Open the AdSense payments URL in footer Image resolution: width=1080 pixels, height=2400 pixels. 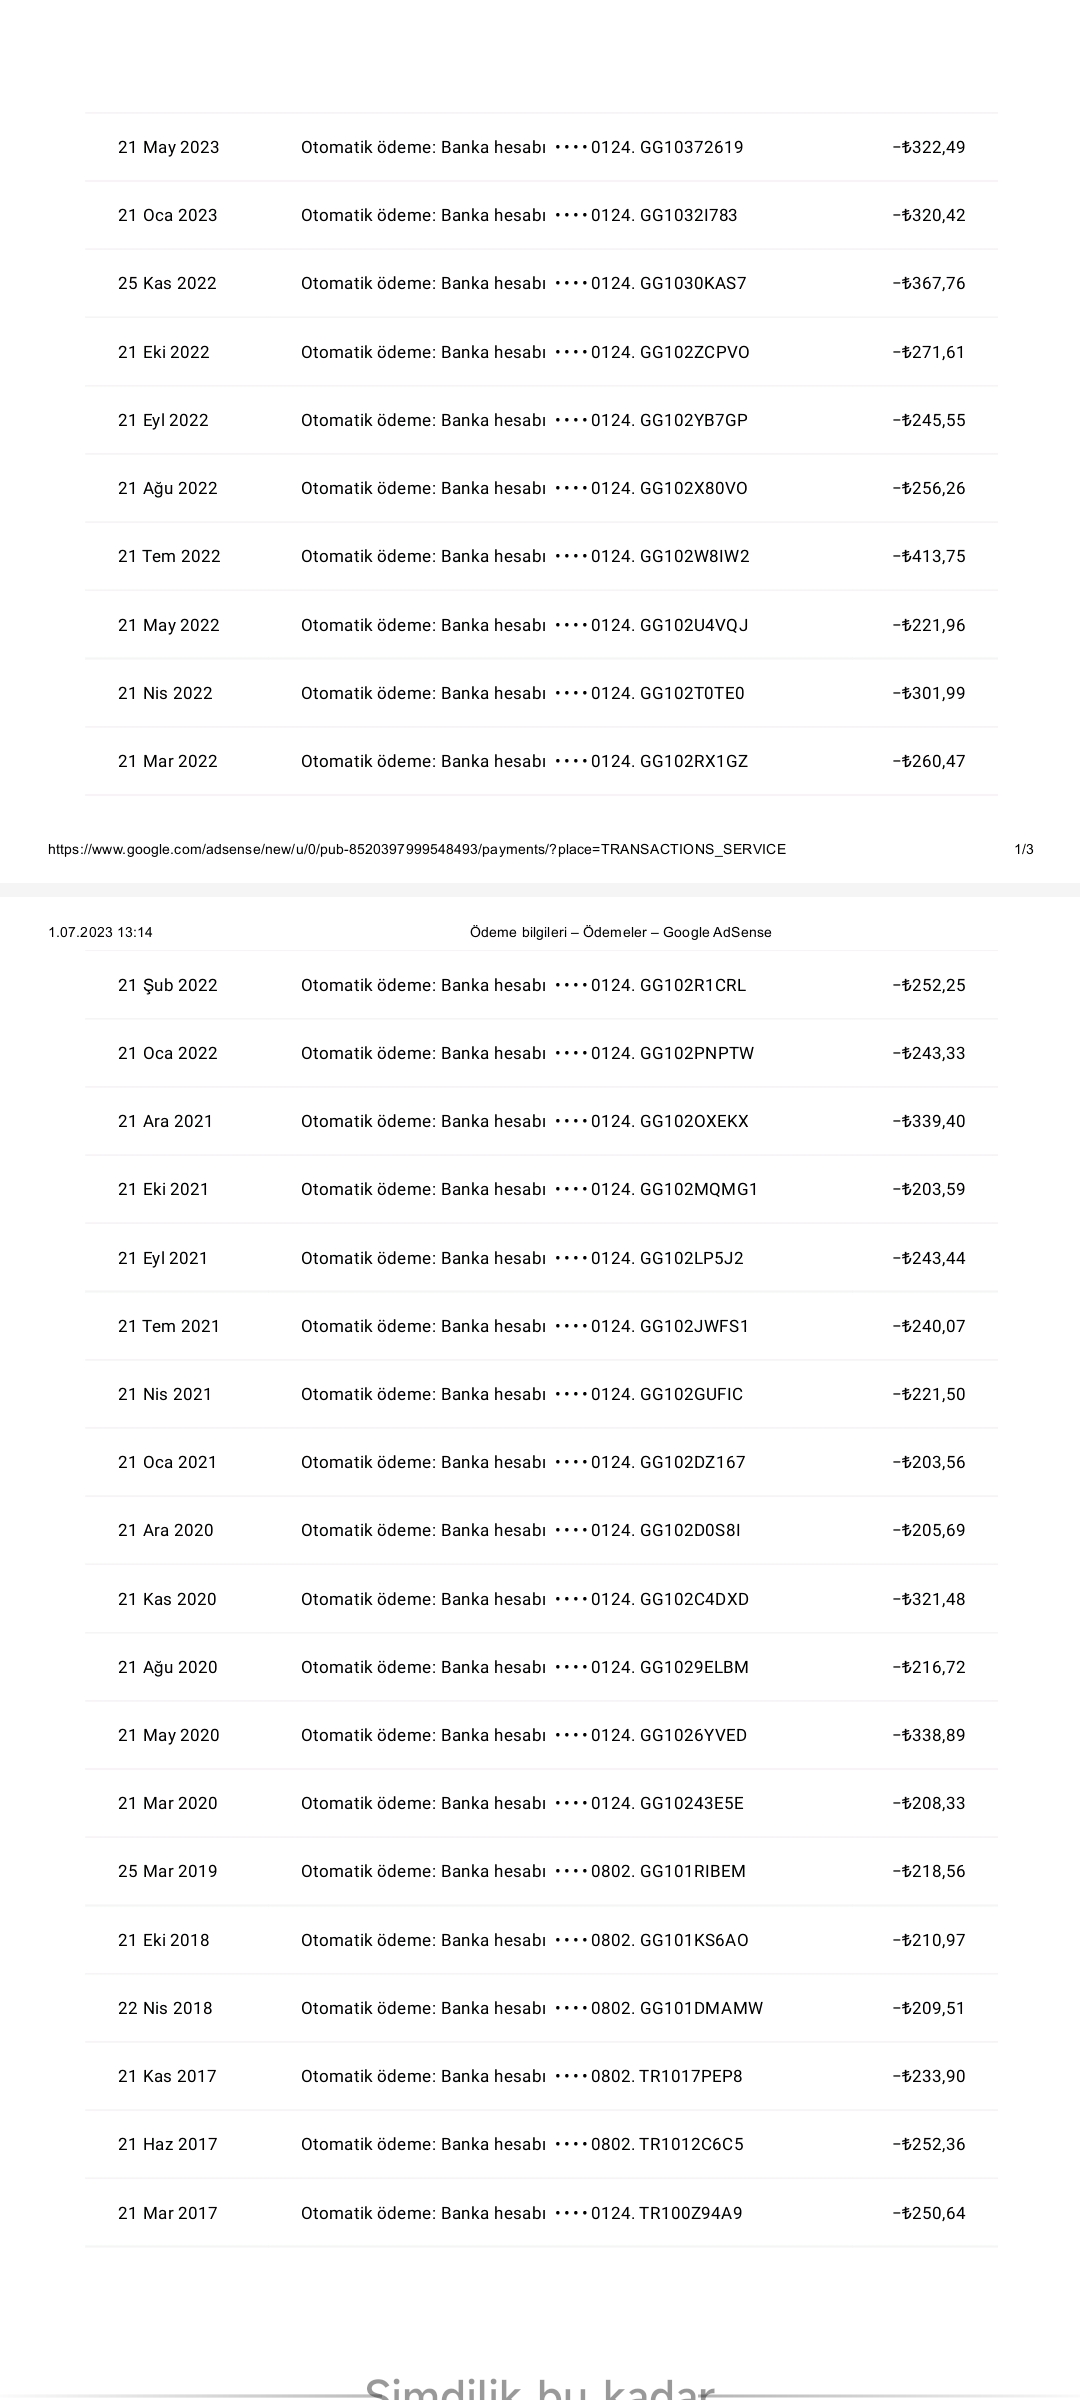[417, 849]
